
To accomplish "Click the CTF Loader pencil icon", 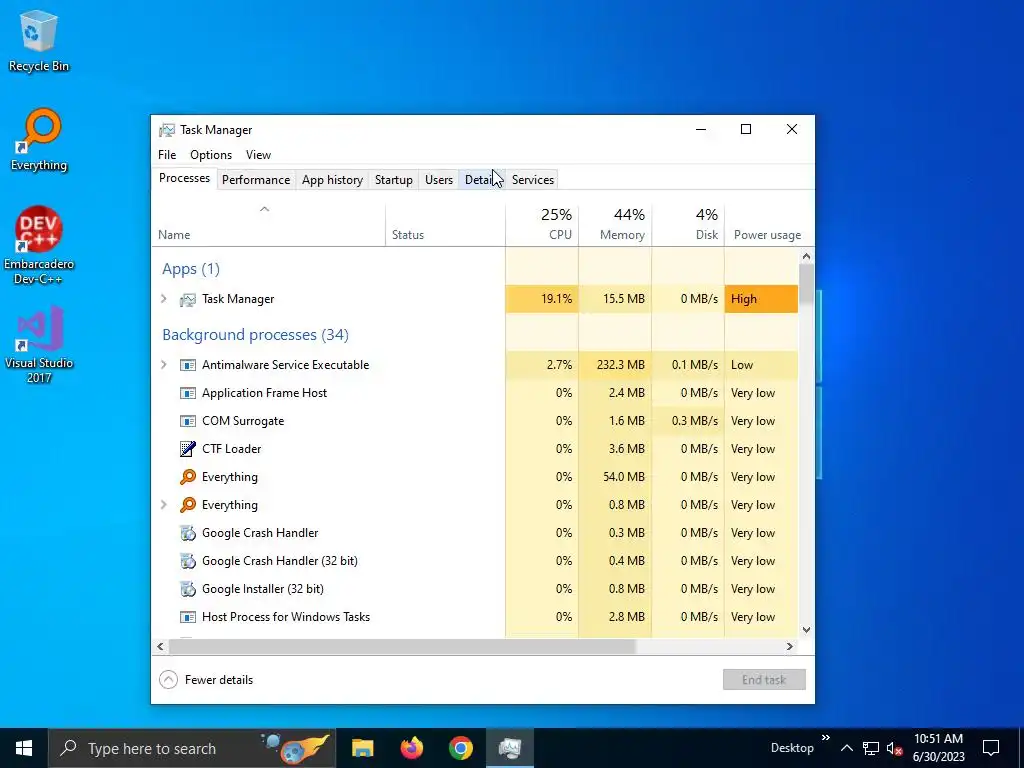I will [187, 449].
